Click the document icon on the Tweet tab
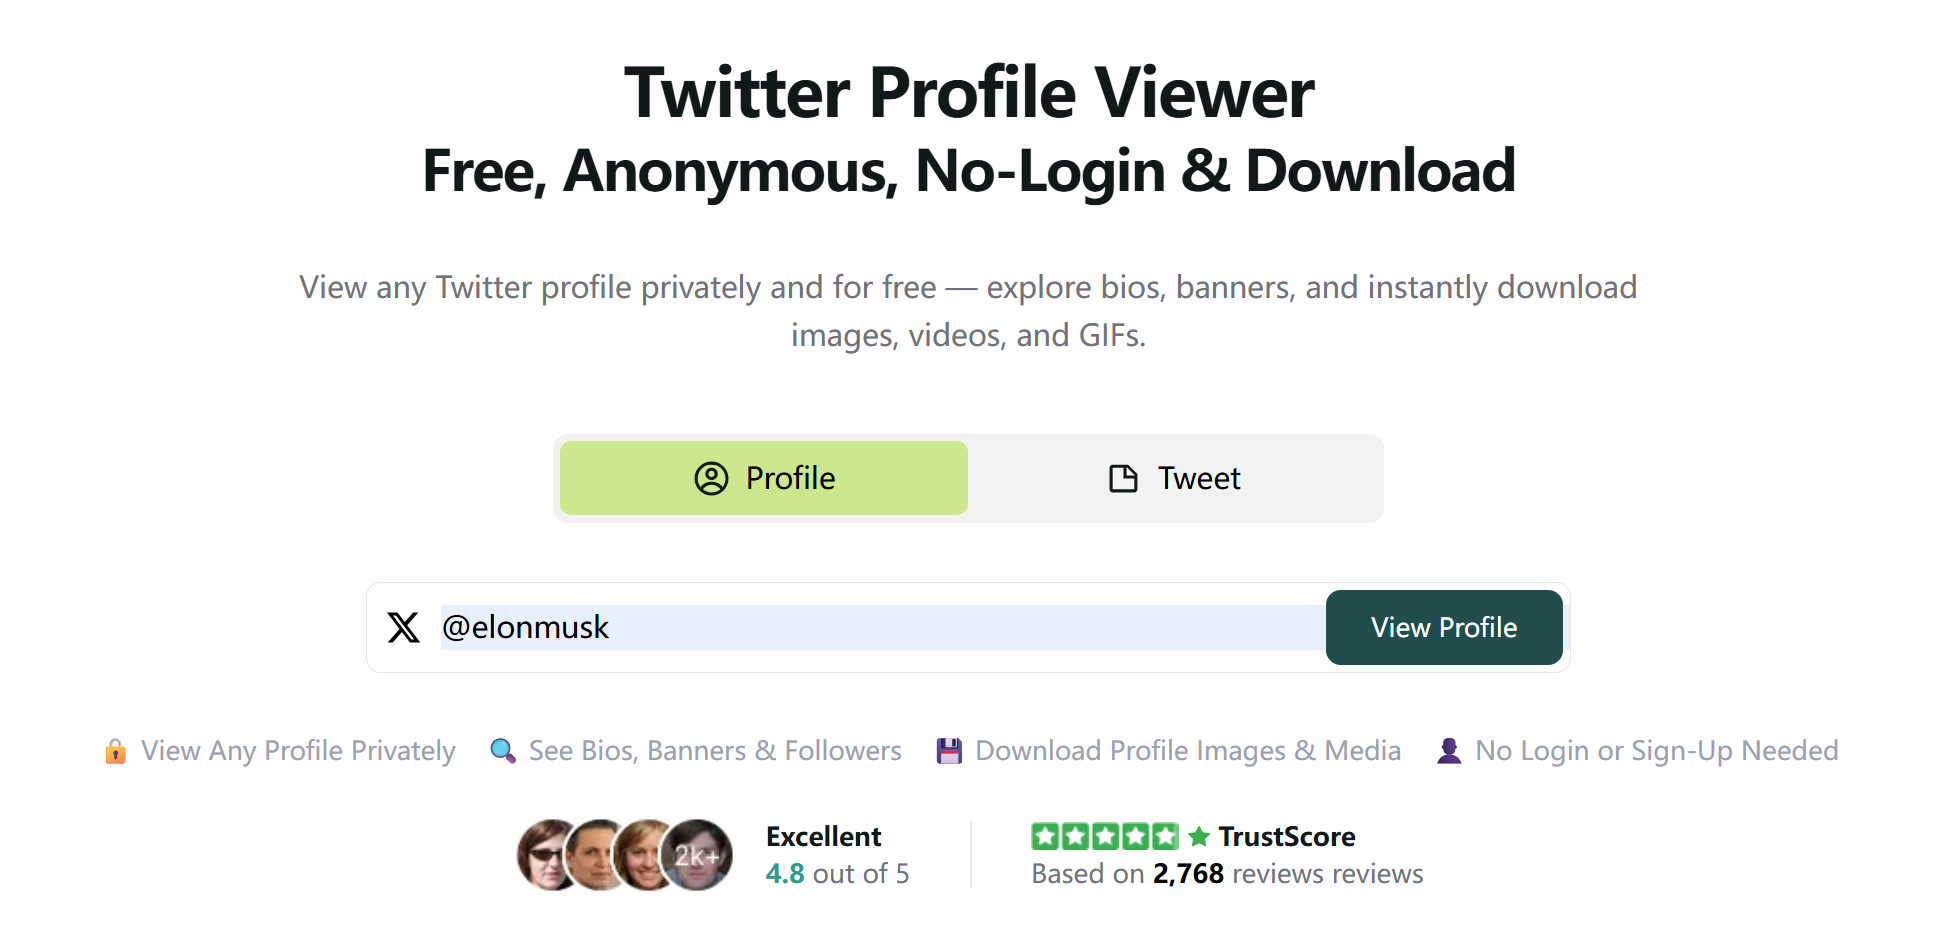1956x950 pixels. pyautogui.click(x=1123, y=478)
